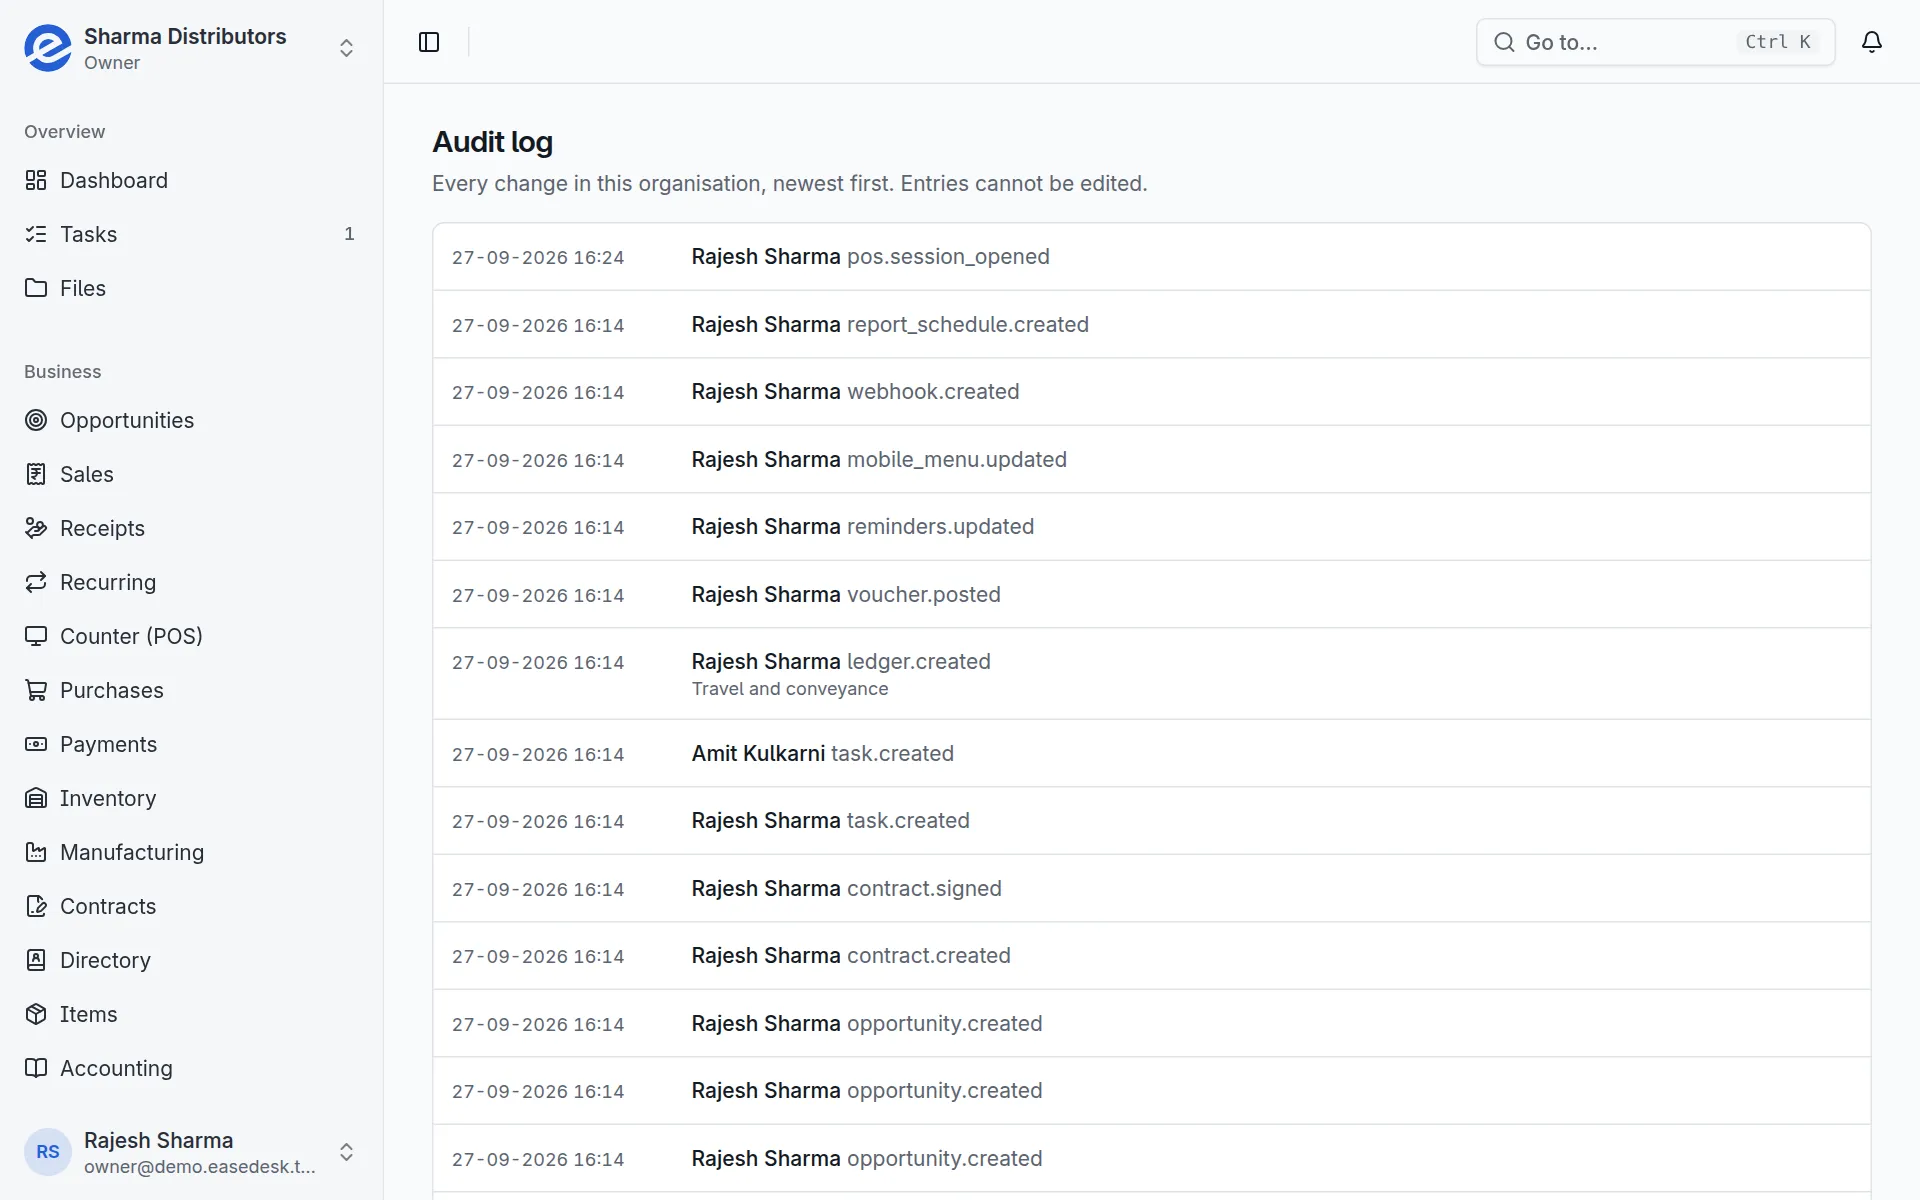Click the Tasks checklist icon
This screenshot has width=1920, height=1200.
[36, 234]
